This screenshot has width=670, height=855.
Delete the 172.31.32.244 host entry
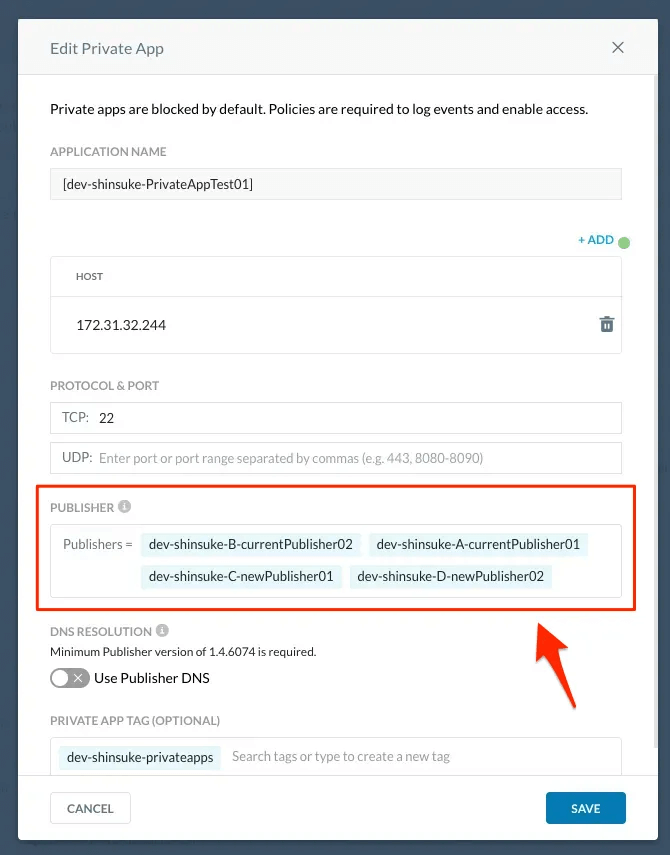click(x=607, y=324)
